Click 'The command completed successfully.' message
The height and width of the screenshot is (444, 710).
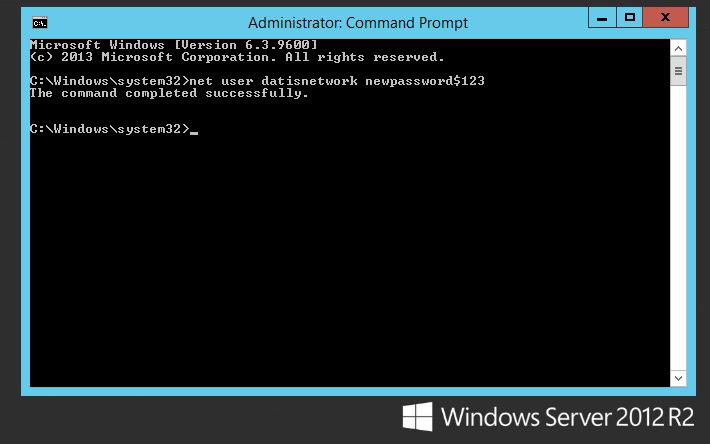coord(169,93)
